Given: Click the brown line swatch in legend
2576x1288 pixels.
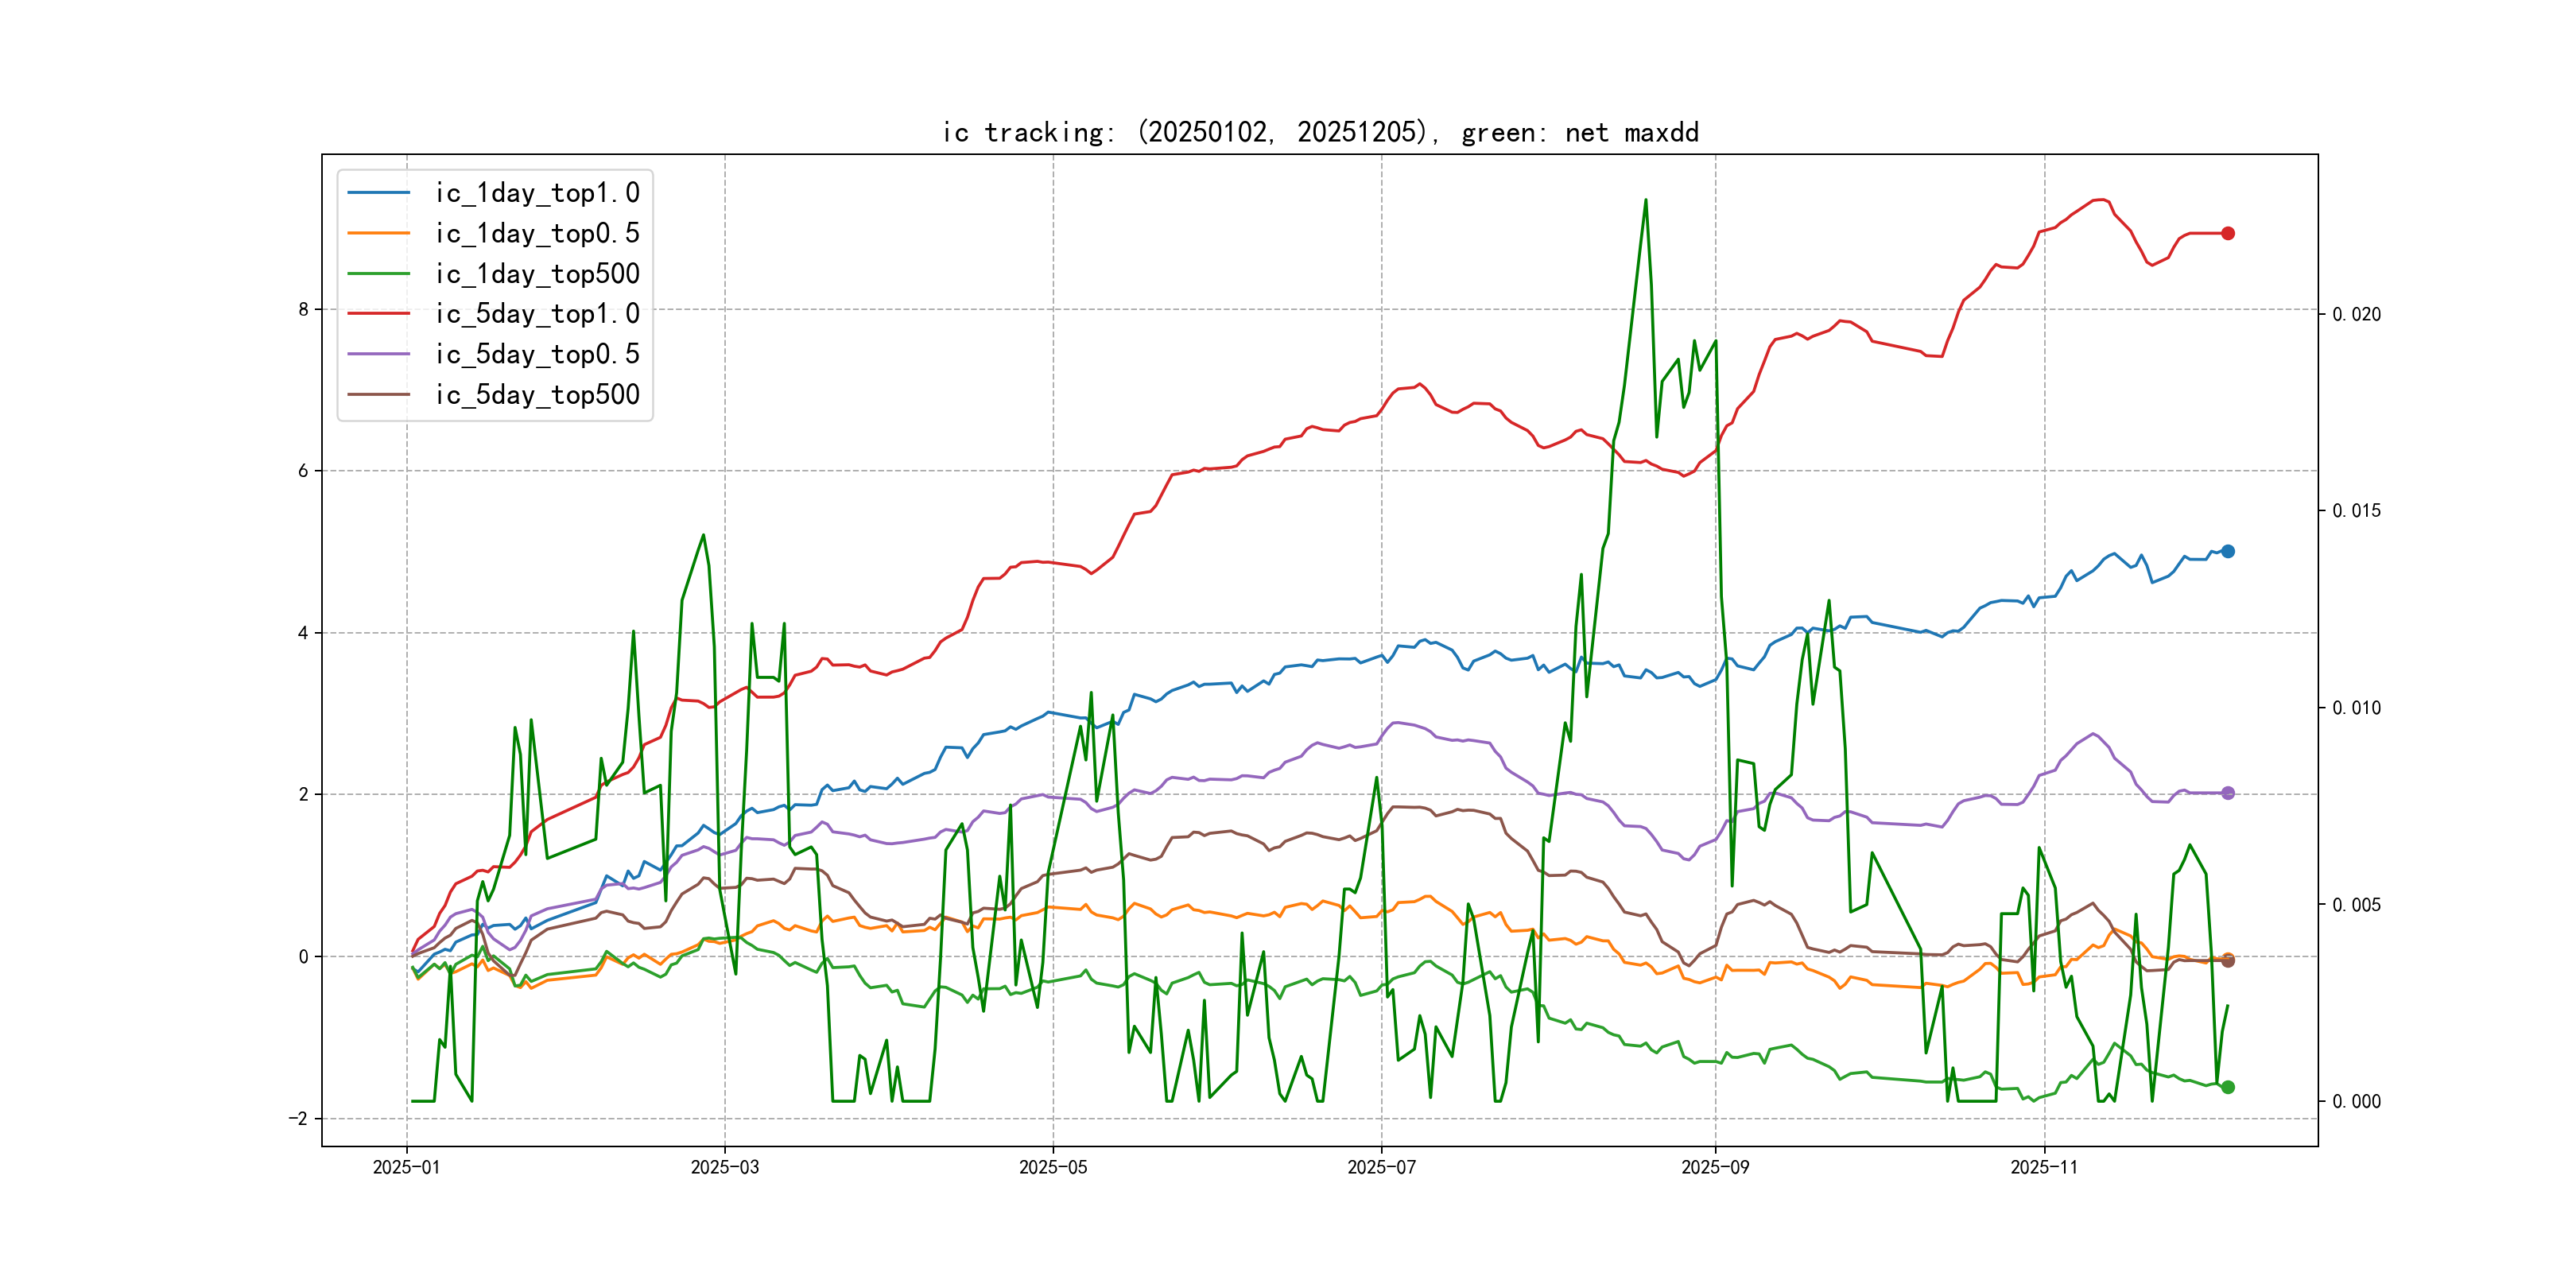Looking at the screenshot, I should (x=378, y=395).
